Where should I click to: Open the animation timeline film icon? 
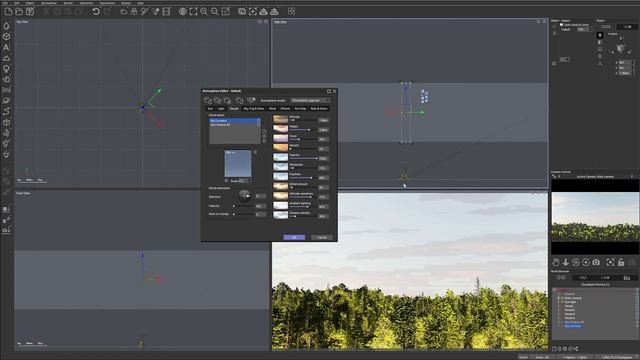(166, 11)
